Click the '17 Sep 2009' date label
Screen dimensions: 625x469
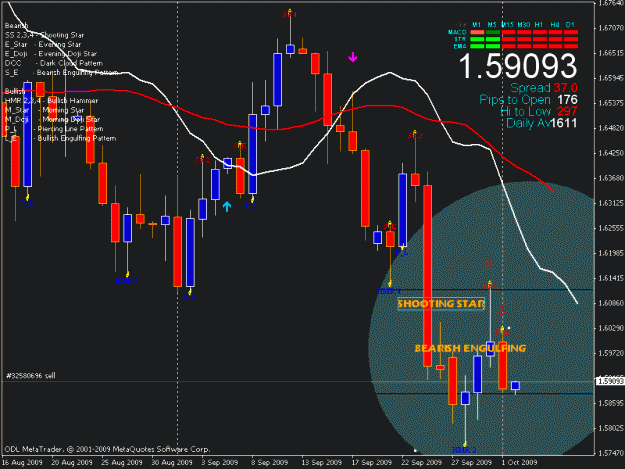click(371, 462)
